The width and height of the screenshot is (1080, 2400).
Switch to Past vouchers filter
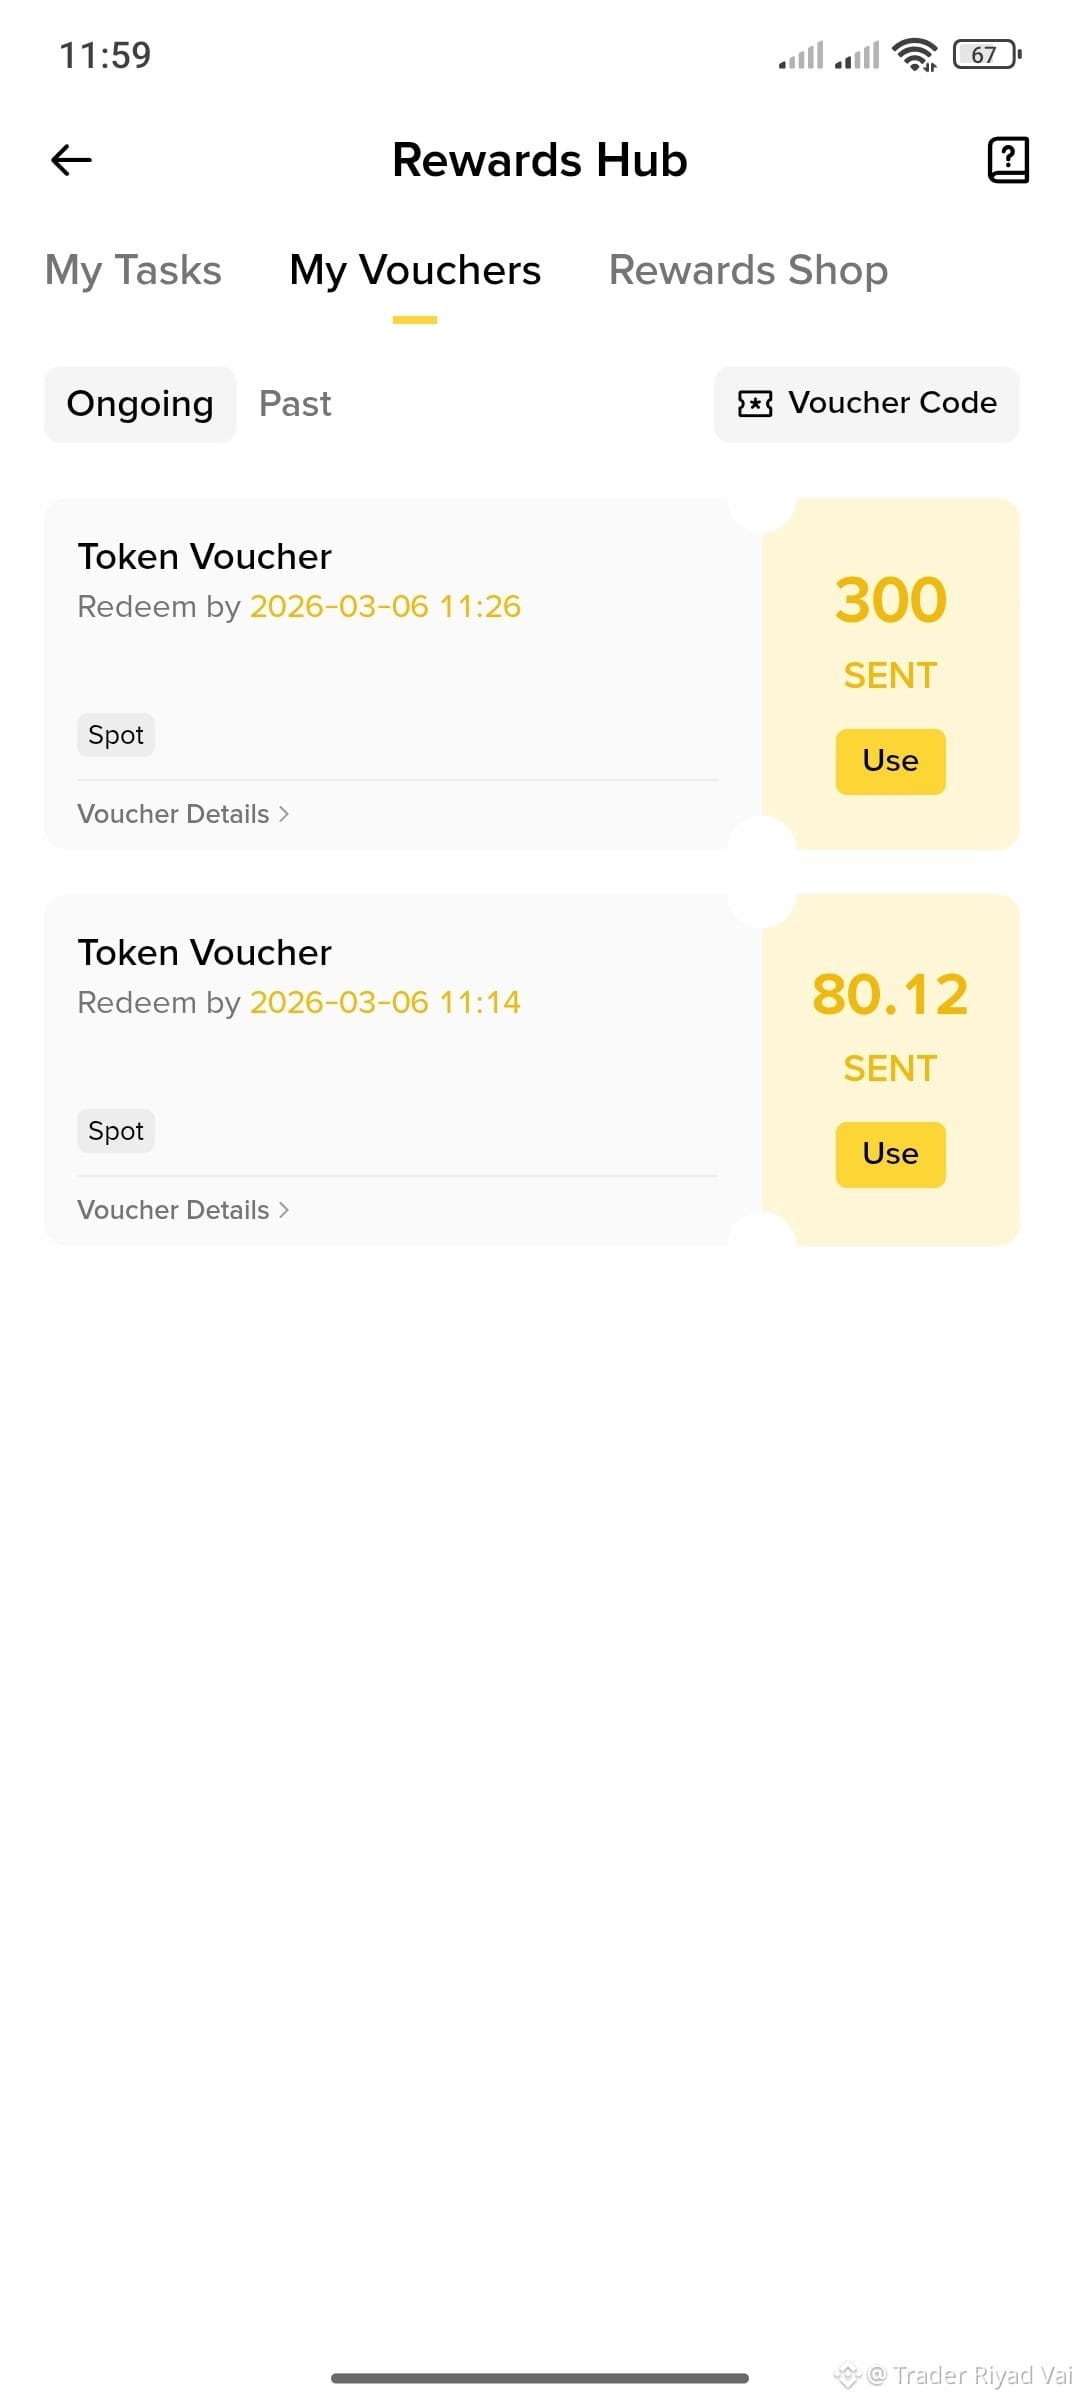pos(295,404)
